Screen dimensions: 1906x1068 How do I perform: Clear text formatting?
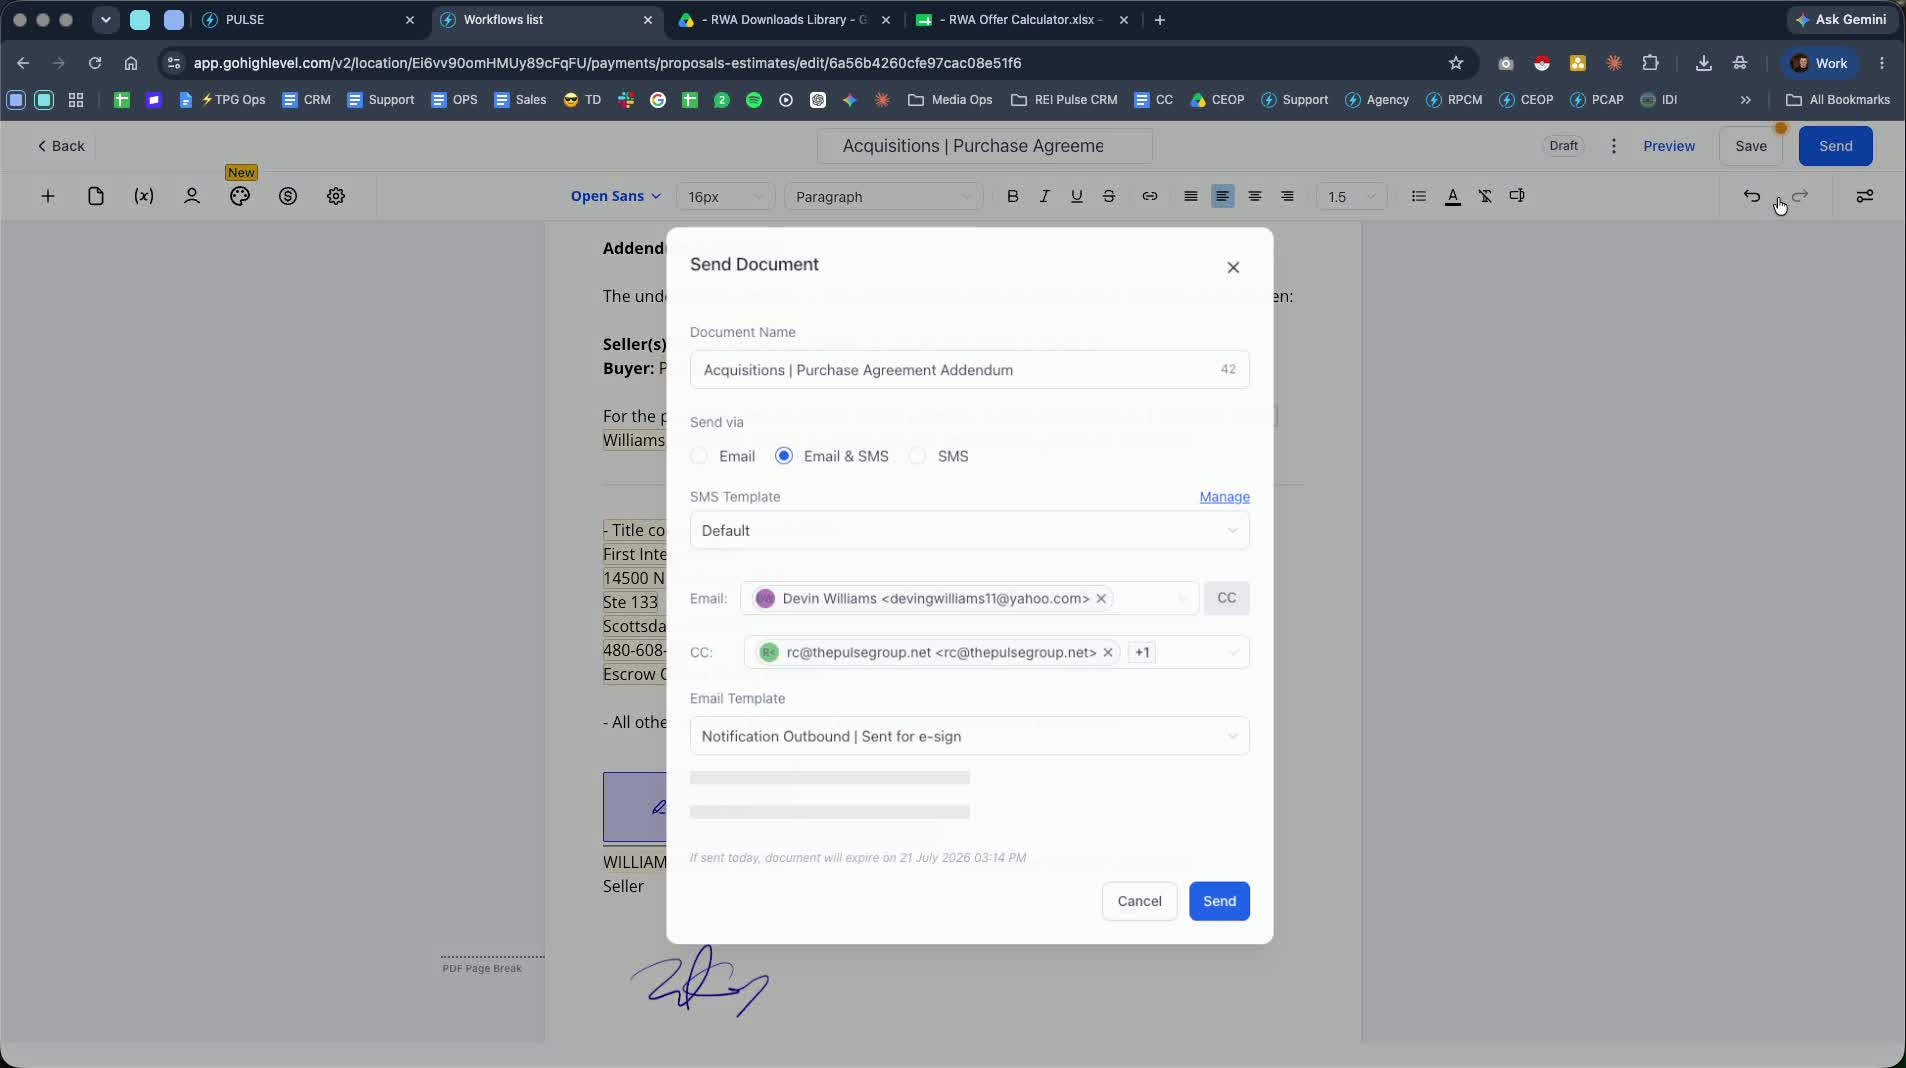[1485, 196]
